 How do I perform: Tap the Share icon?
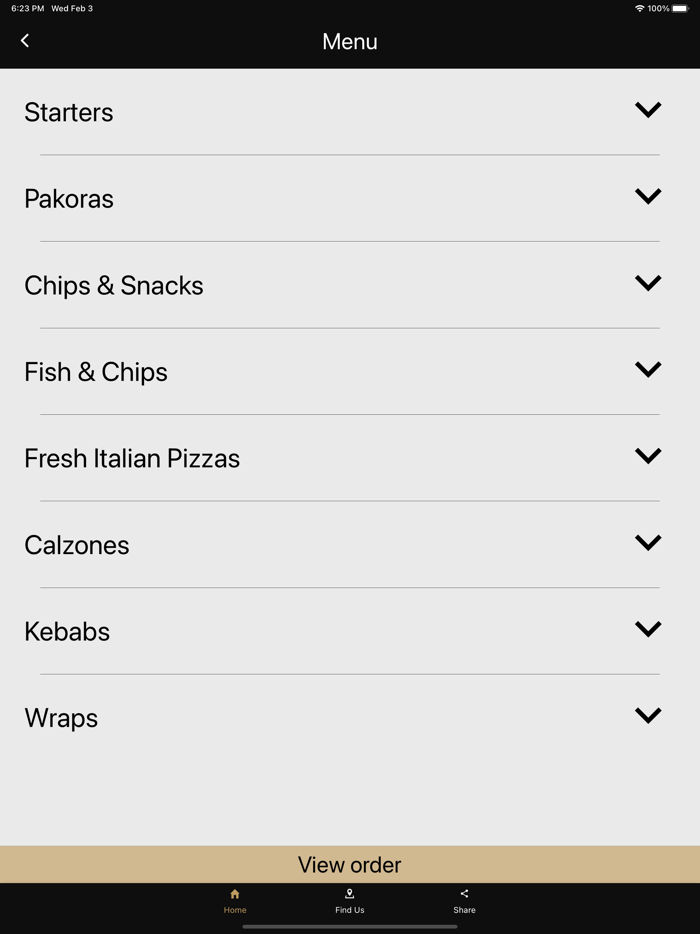coord(464,894)
